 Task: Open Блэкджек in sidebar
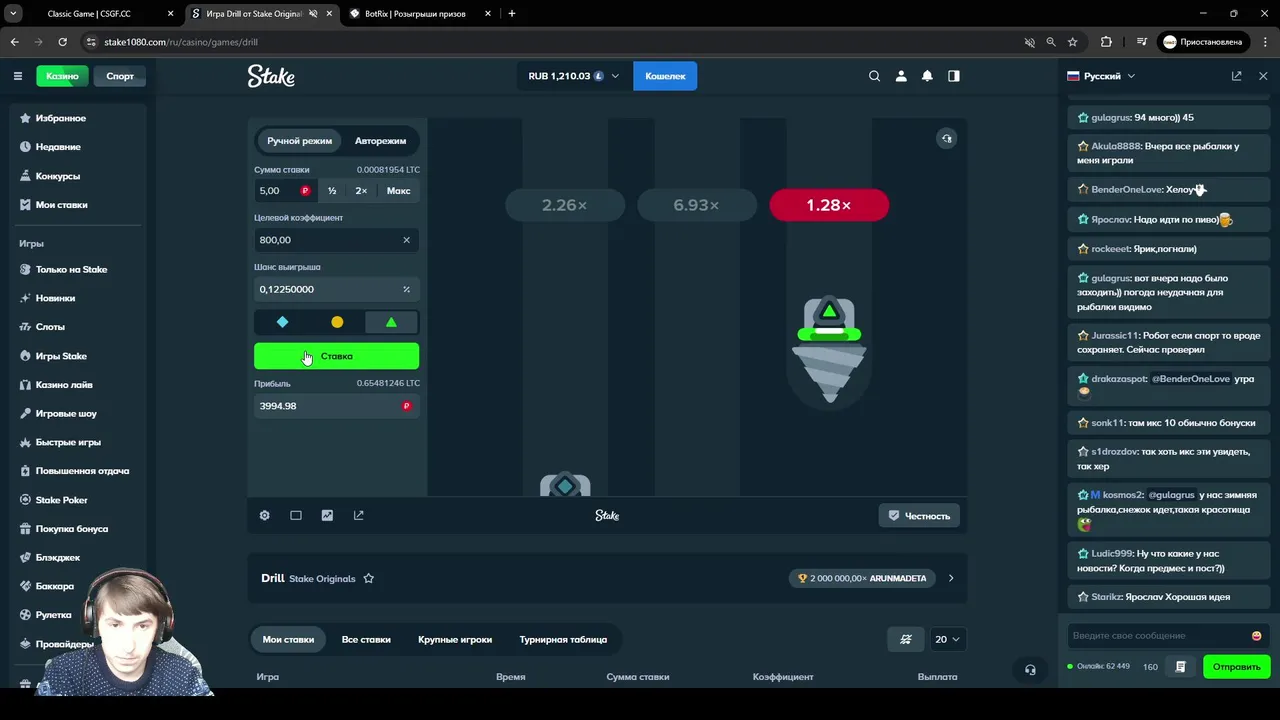[x=58, y=558]
